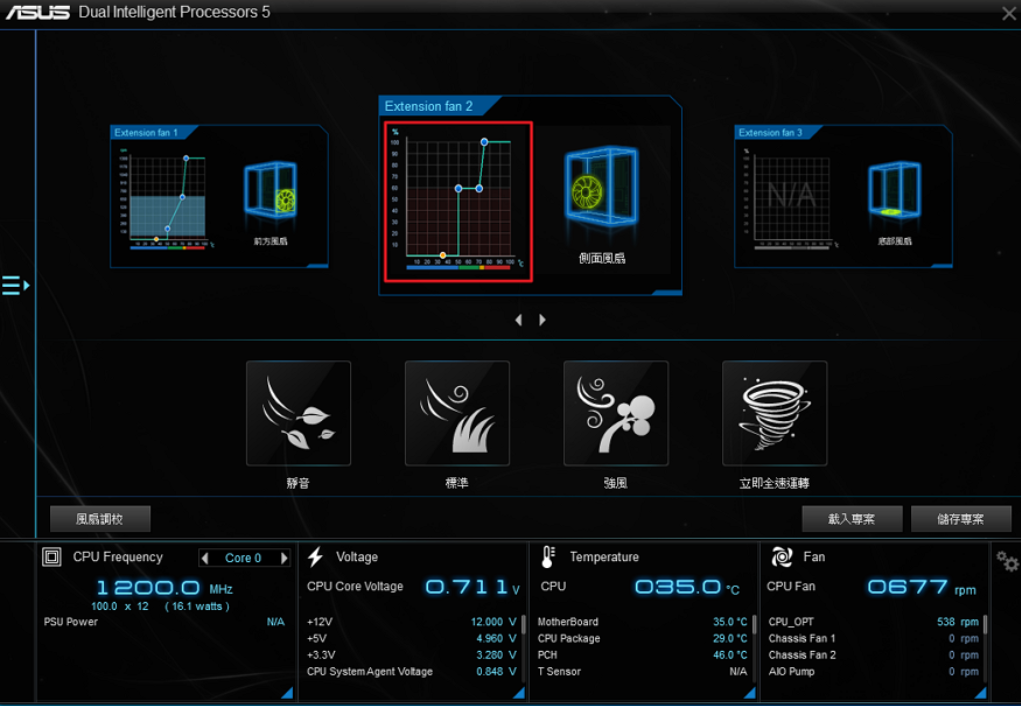Go to previous fan with left arrow
Viewport: 1021px width, 706px height.
518,320
